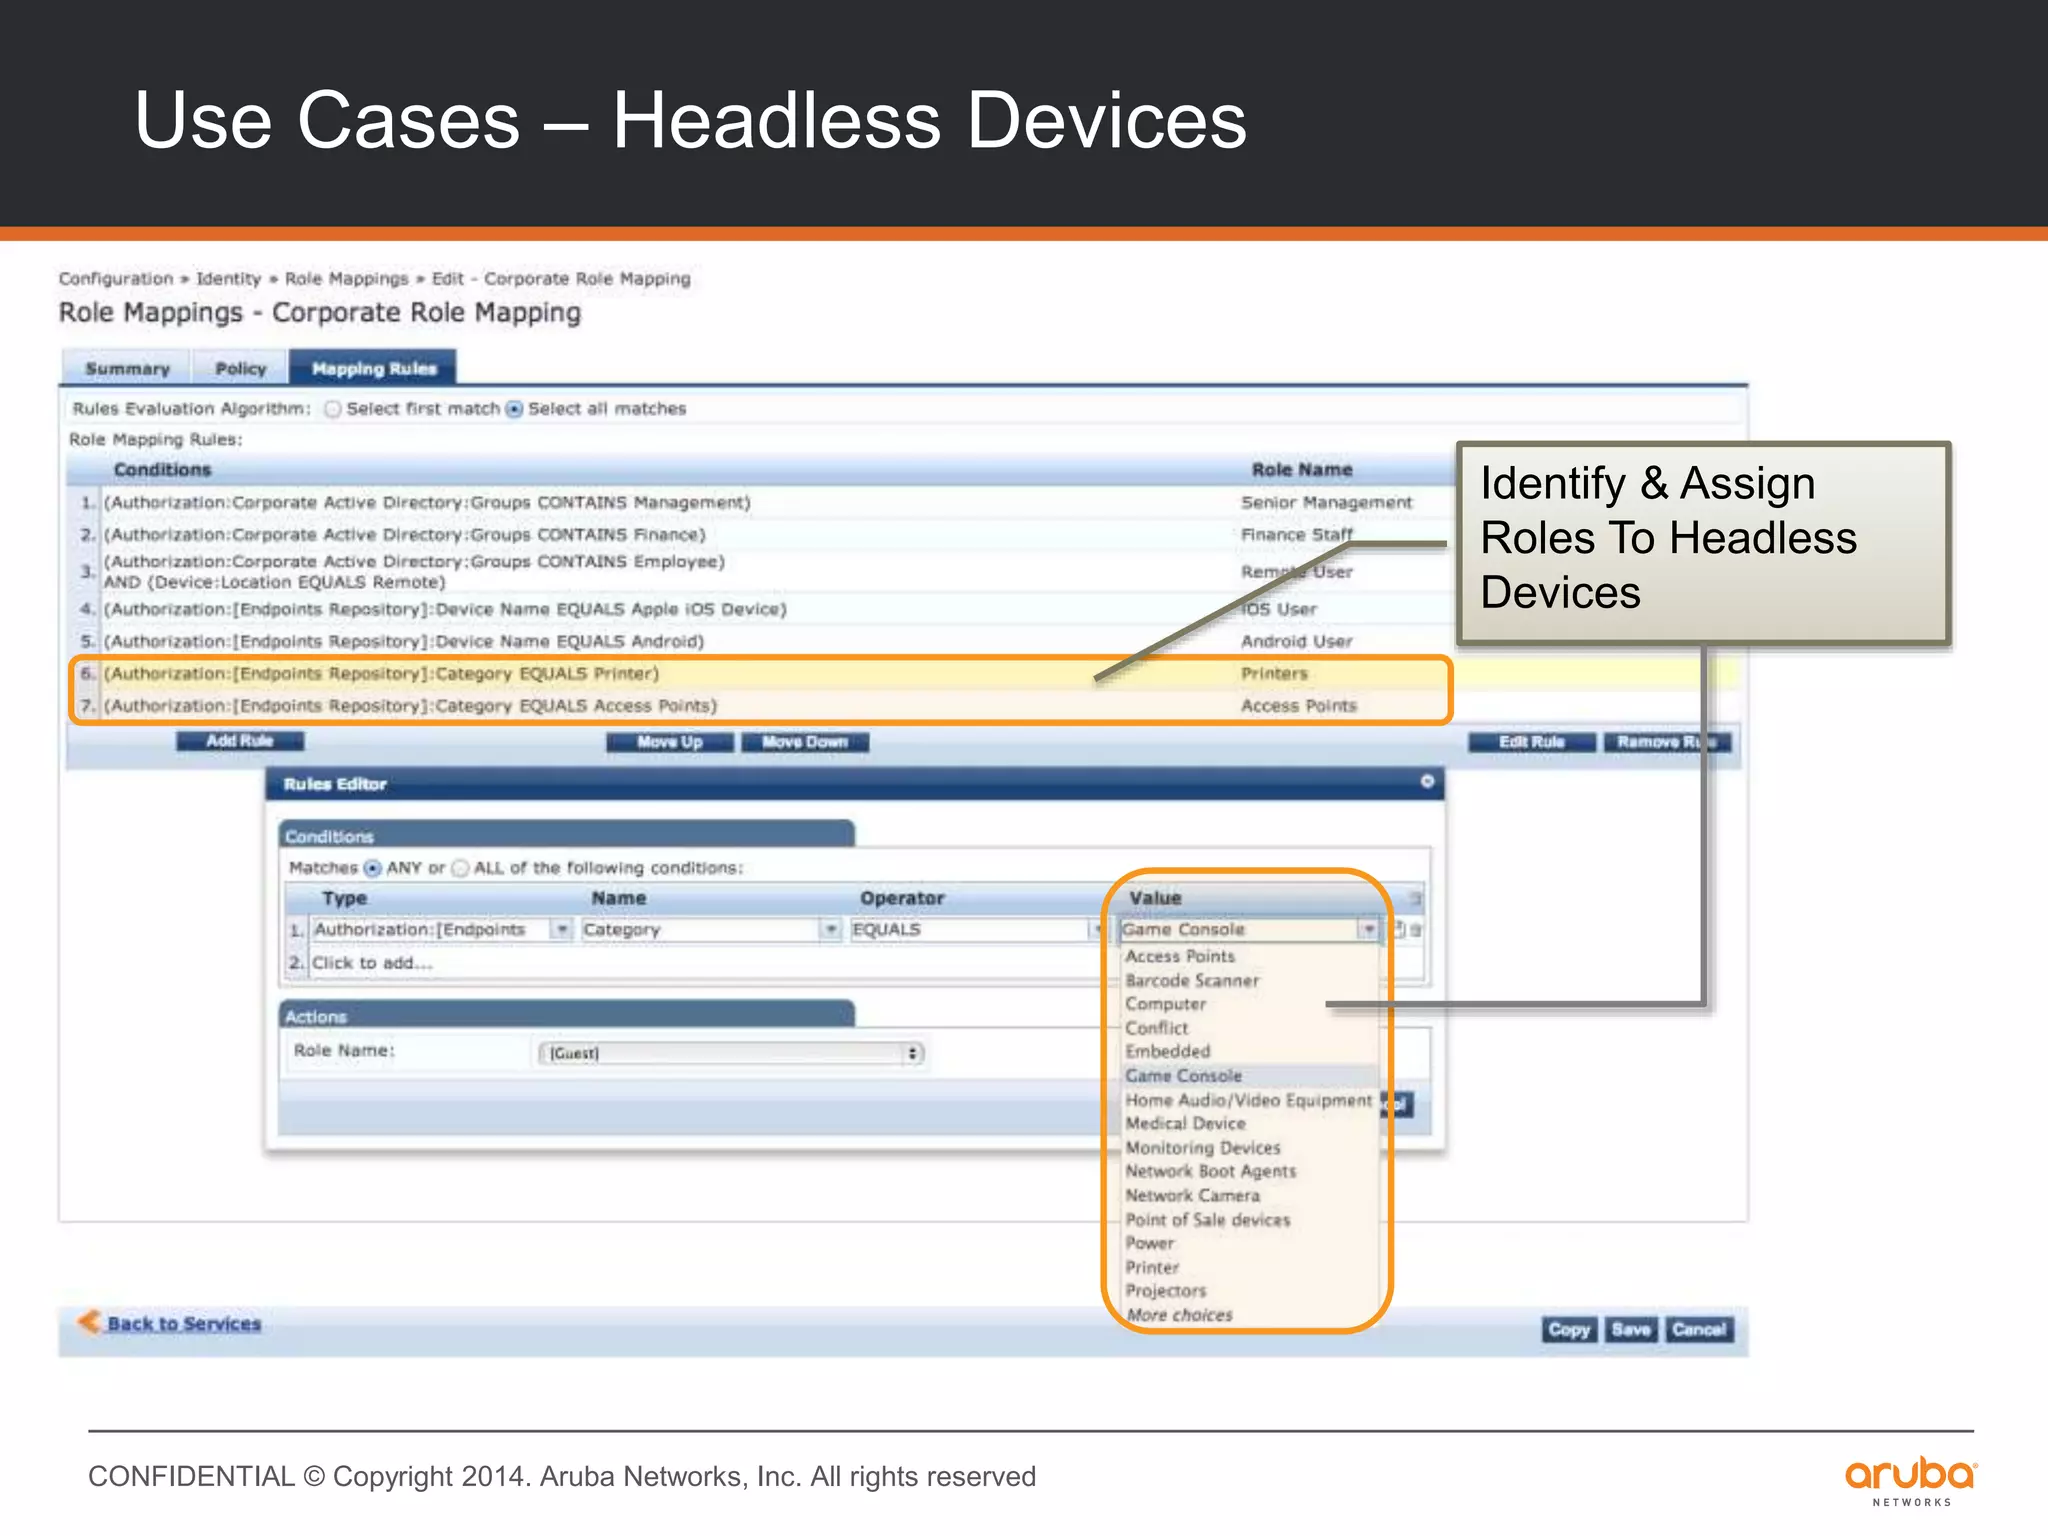Open Configuration breadcrumb link
Screen dimensions: 2048x1536
pos(116,279)
